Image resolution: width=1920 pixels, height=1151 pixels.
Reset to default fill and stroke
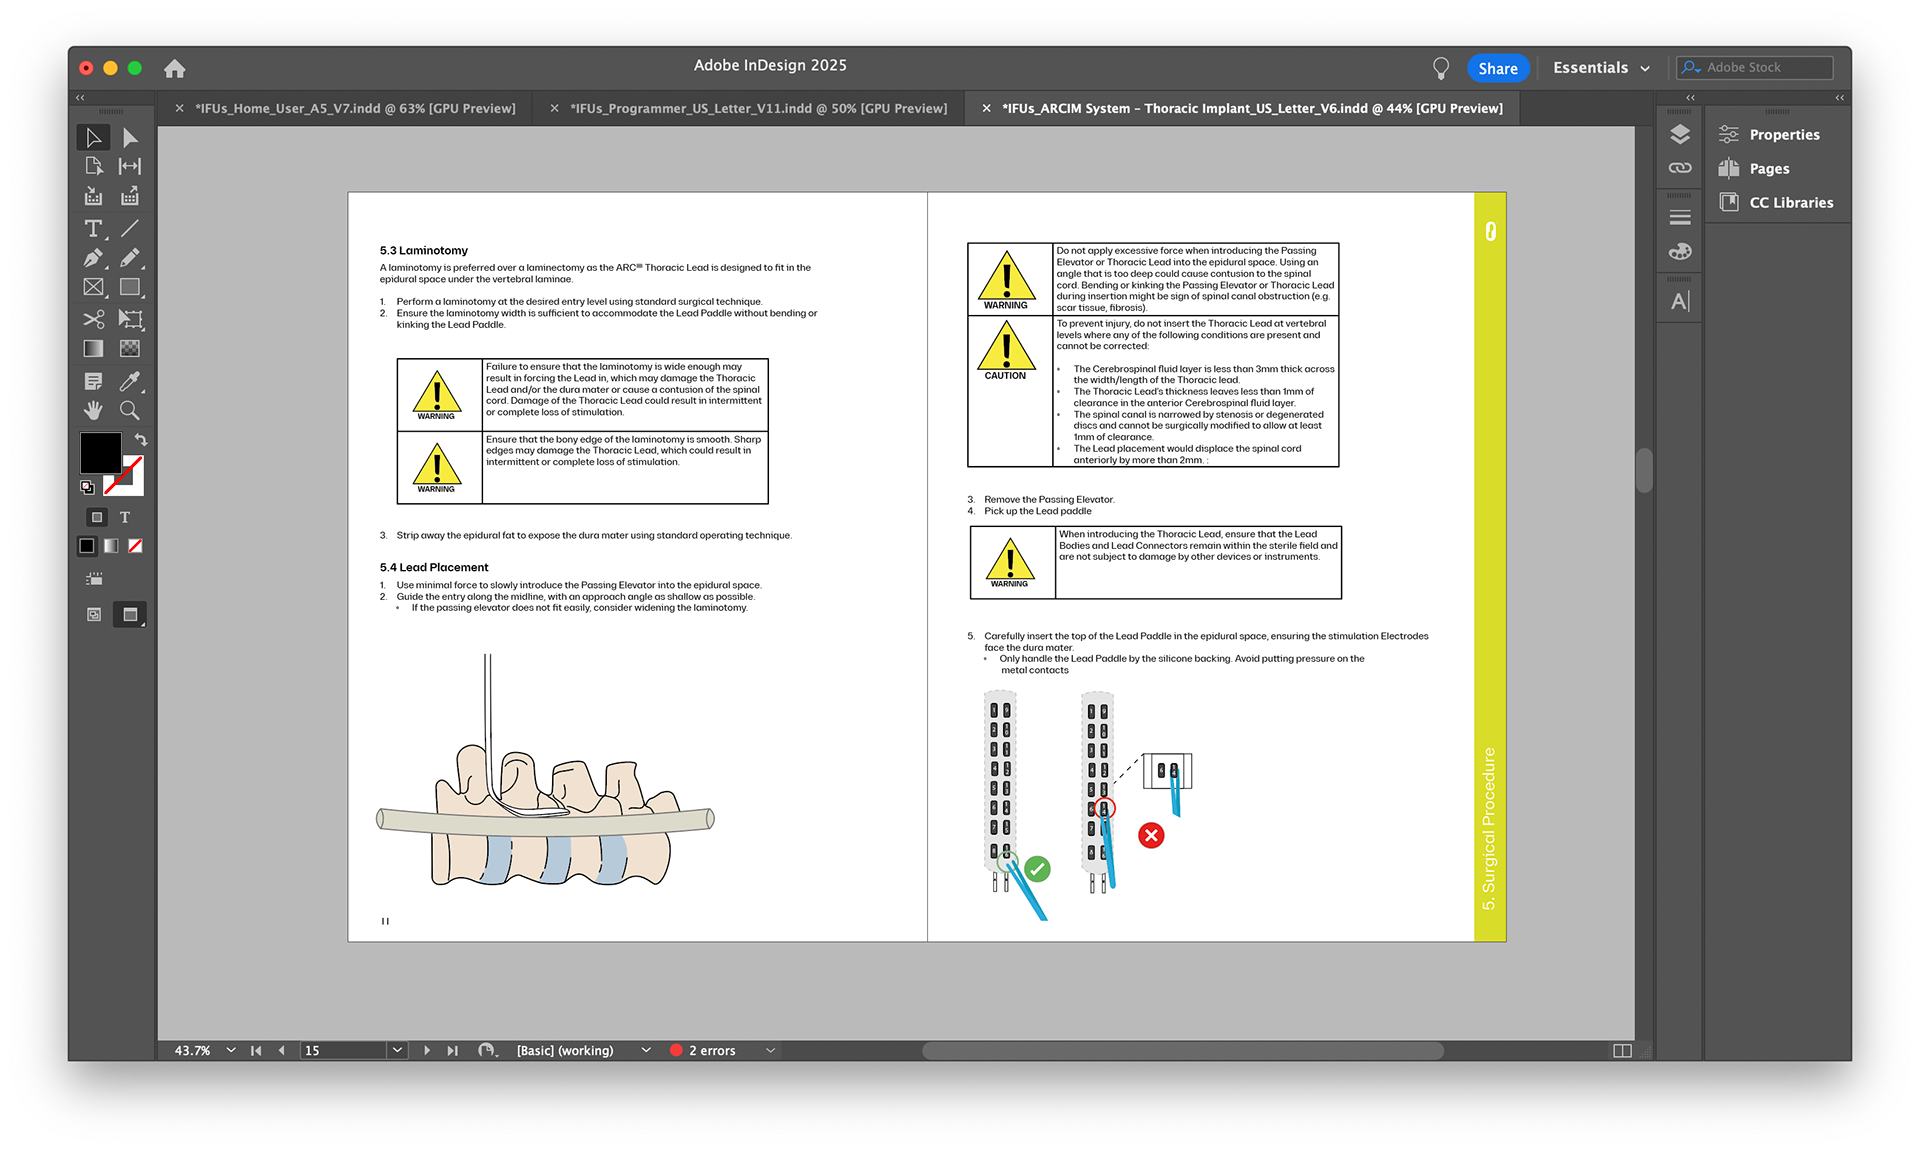pyautogui.click(x=87, y=487)
